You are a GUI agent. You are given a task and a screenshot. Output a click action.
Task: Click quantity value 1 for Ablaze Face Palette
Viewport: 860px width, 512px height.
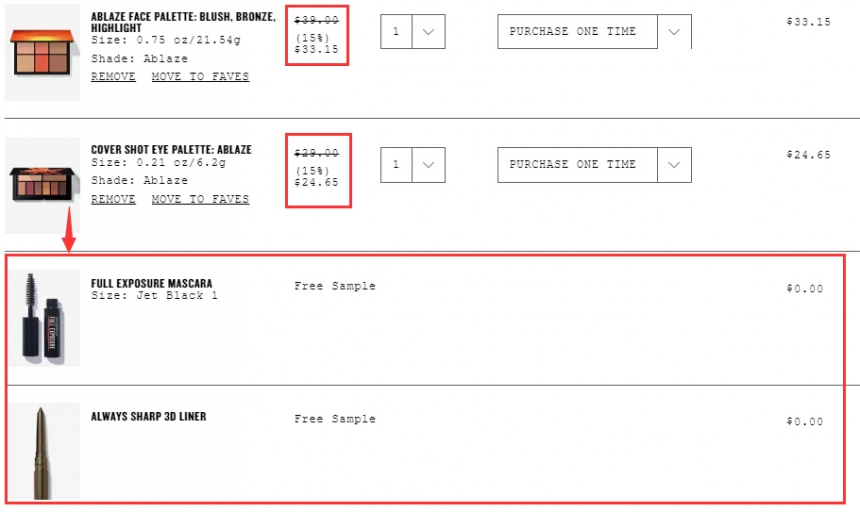click(x=396, y=32)
